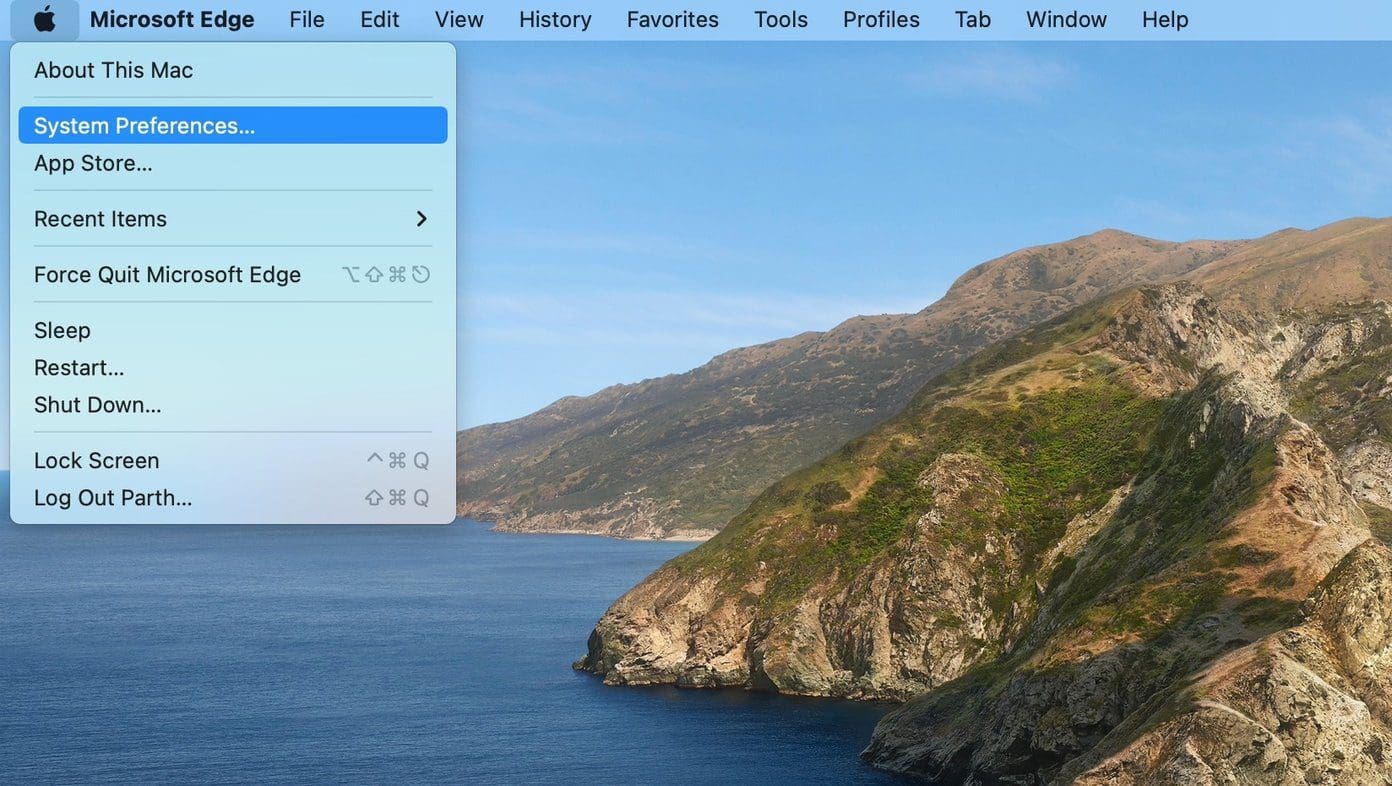
Task: Open the Tab menu
Action: pos(973,19)
